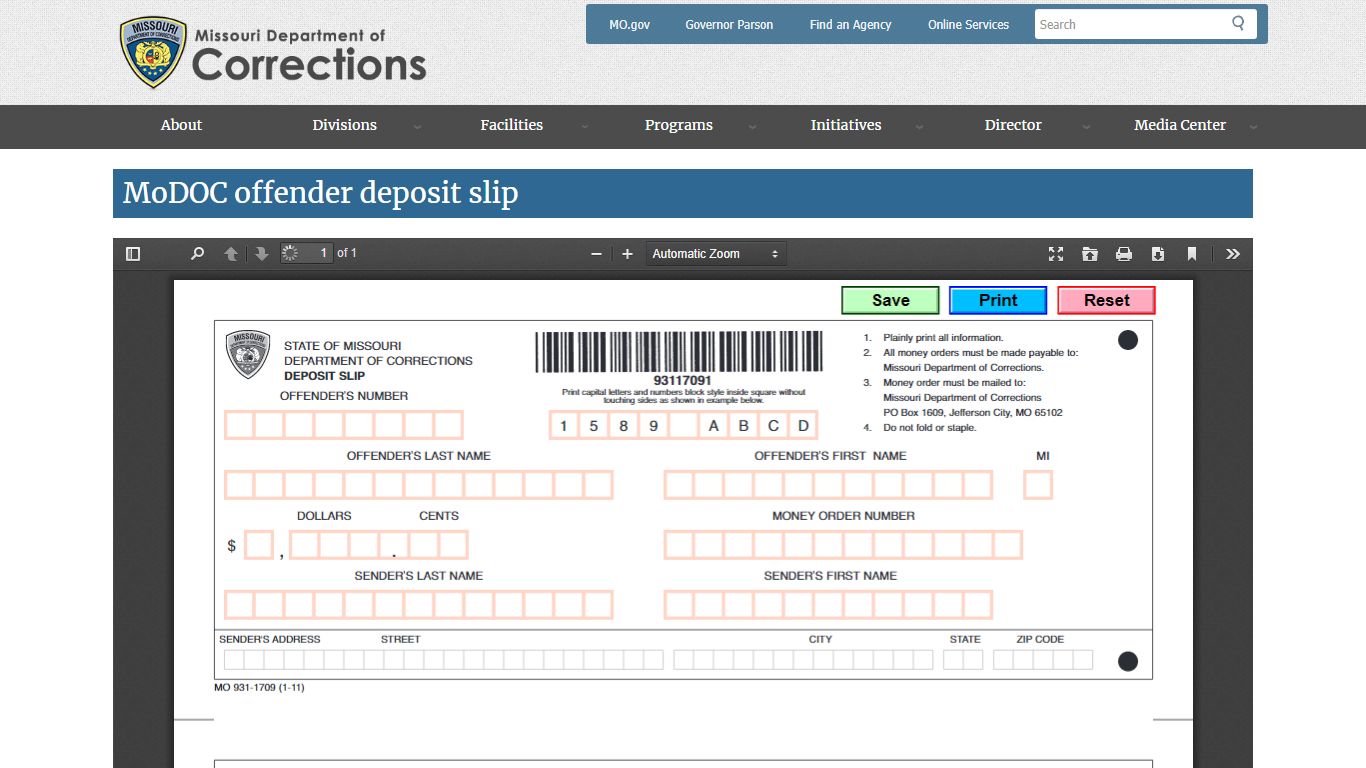1366x768 pixels.
Task: Expand the Divisions menu chevron
Action: click(x=417, y=127)
